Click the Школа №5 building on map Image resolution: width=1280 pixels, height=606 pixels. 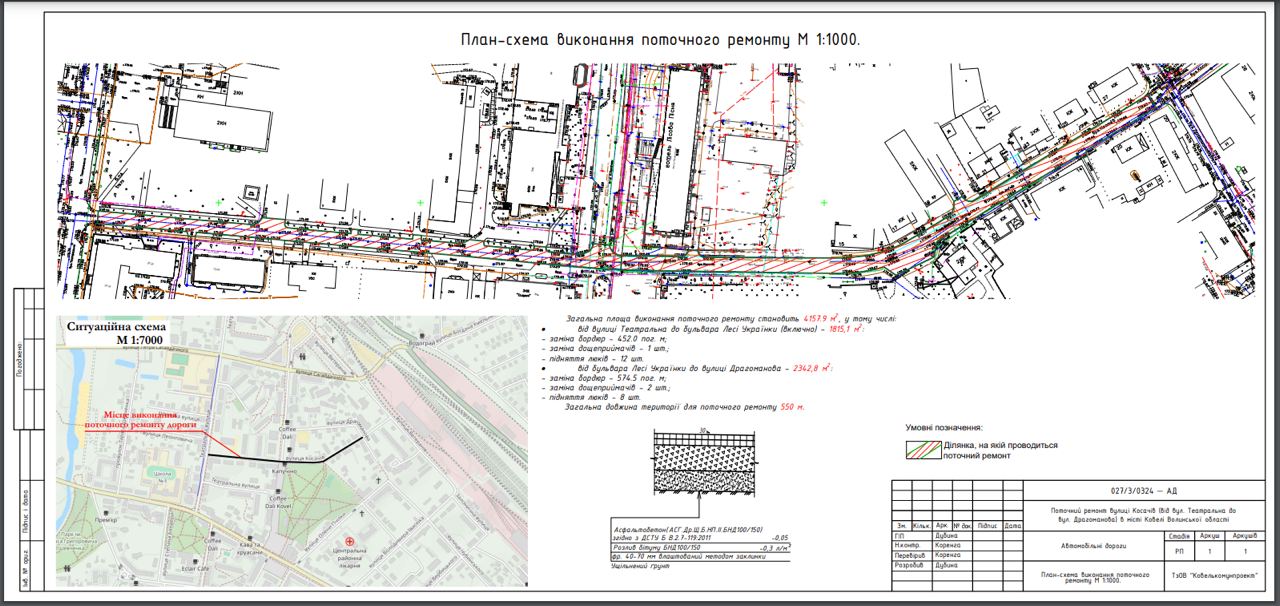[160, 473]
